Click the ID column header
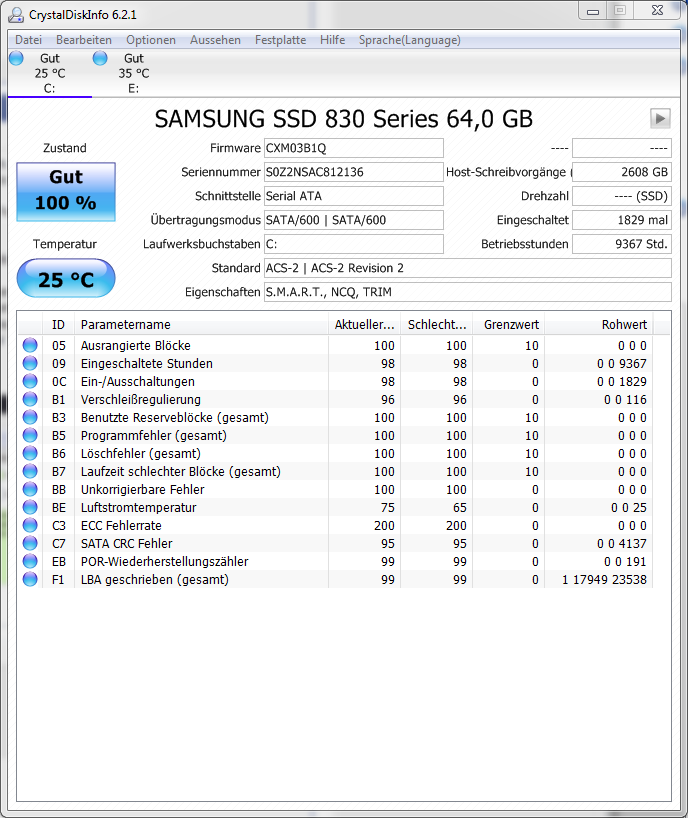This screenshot has height=818, width=688. click(58, 324)
